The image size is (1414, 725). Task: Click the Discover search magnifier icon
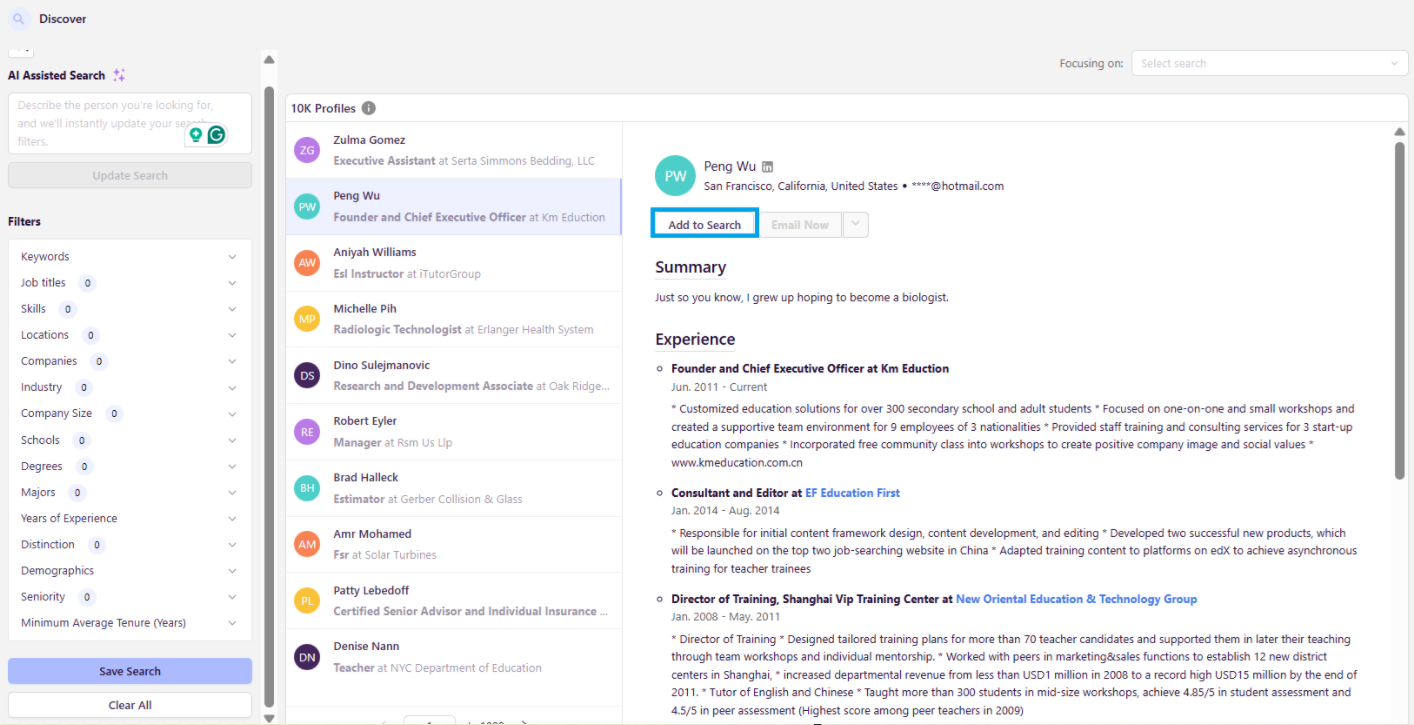(x=19, y=19)
